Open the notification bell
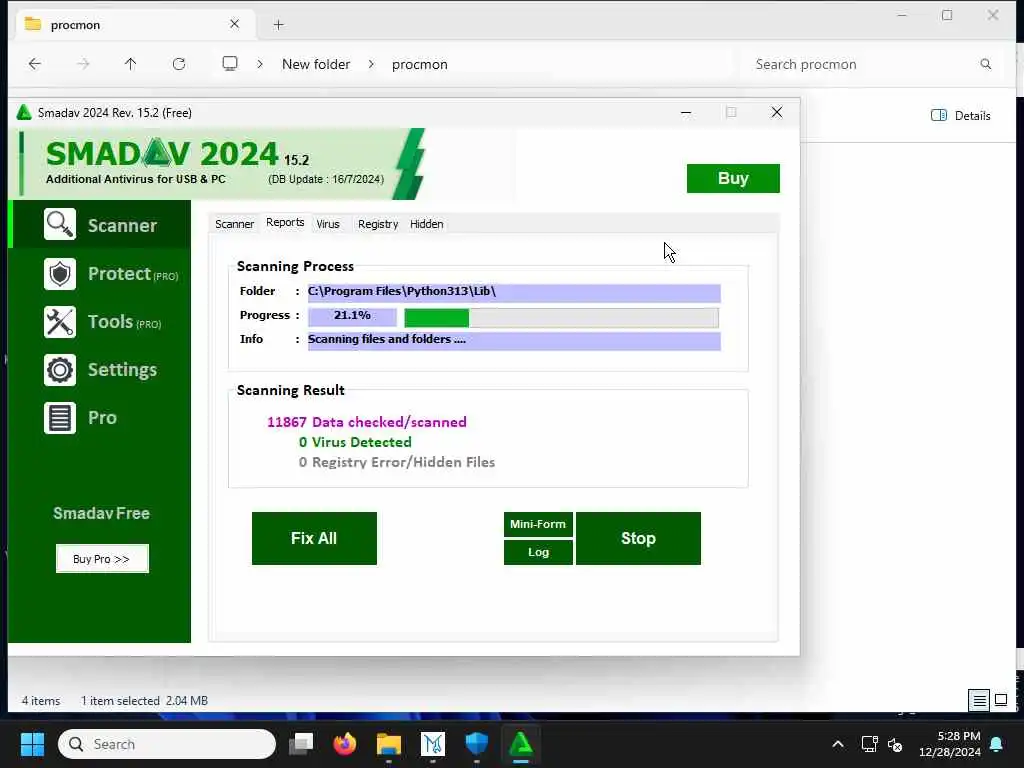Screen dimensions: 1024x768 (997, 744)
